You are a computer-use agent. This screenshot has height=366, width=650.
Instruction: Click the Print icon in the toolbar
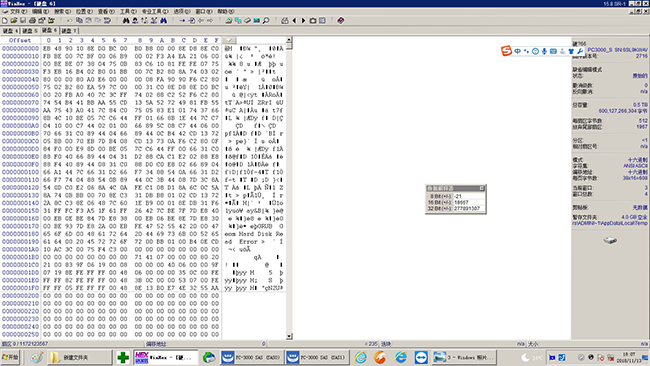tap(32, 20)
